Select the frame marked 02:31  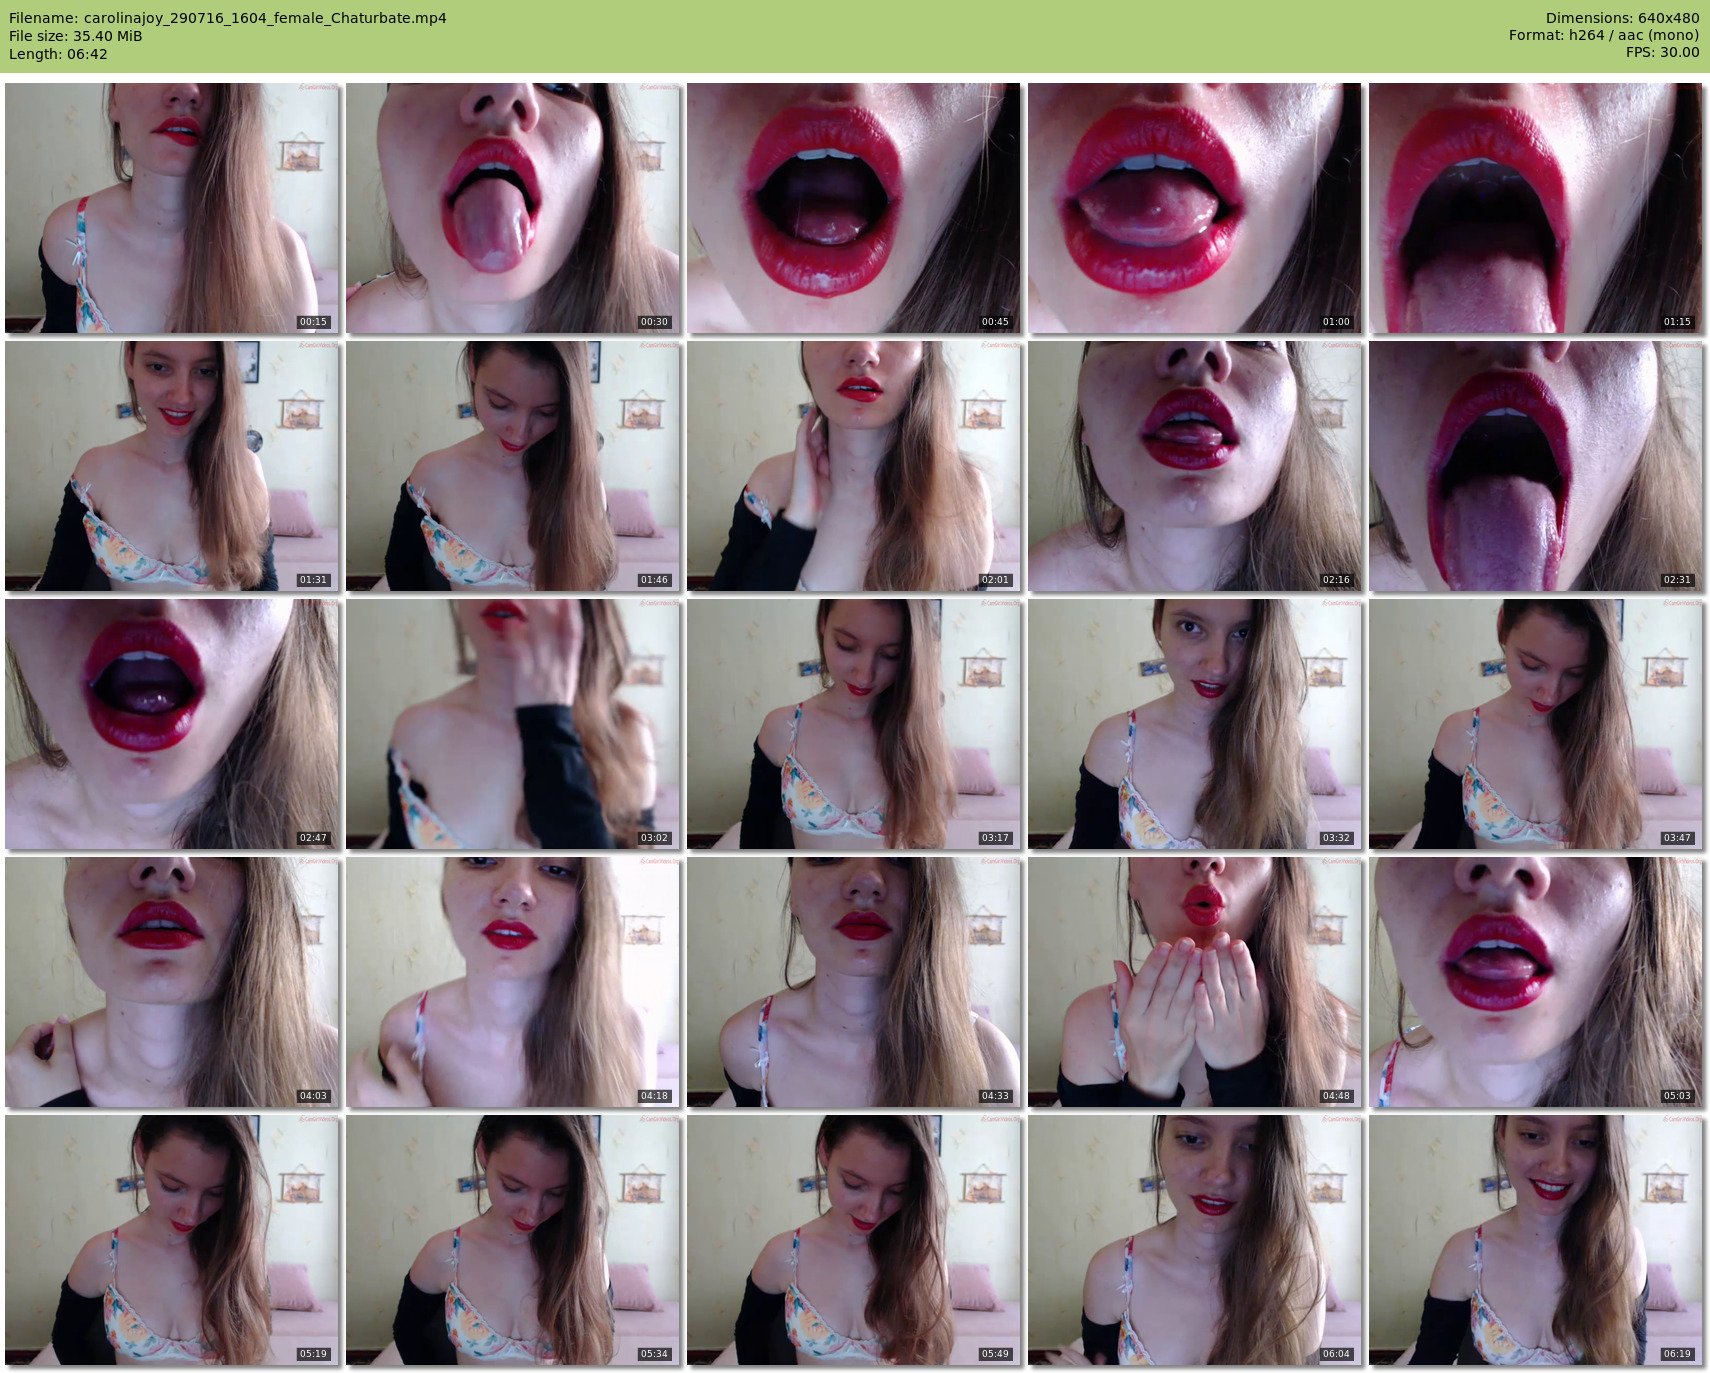pos(1536,466)
